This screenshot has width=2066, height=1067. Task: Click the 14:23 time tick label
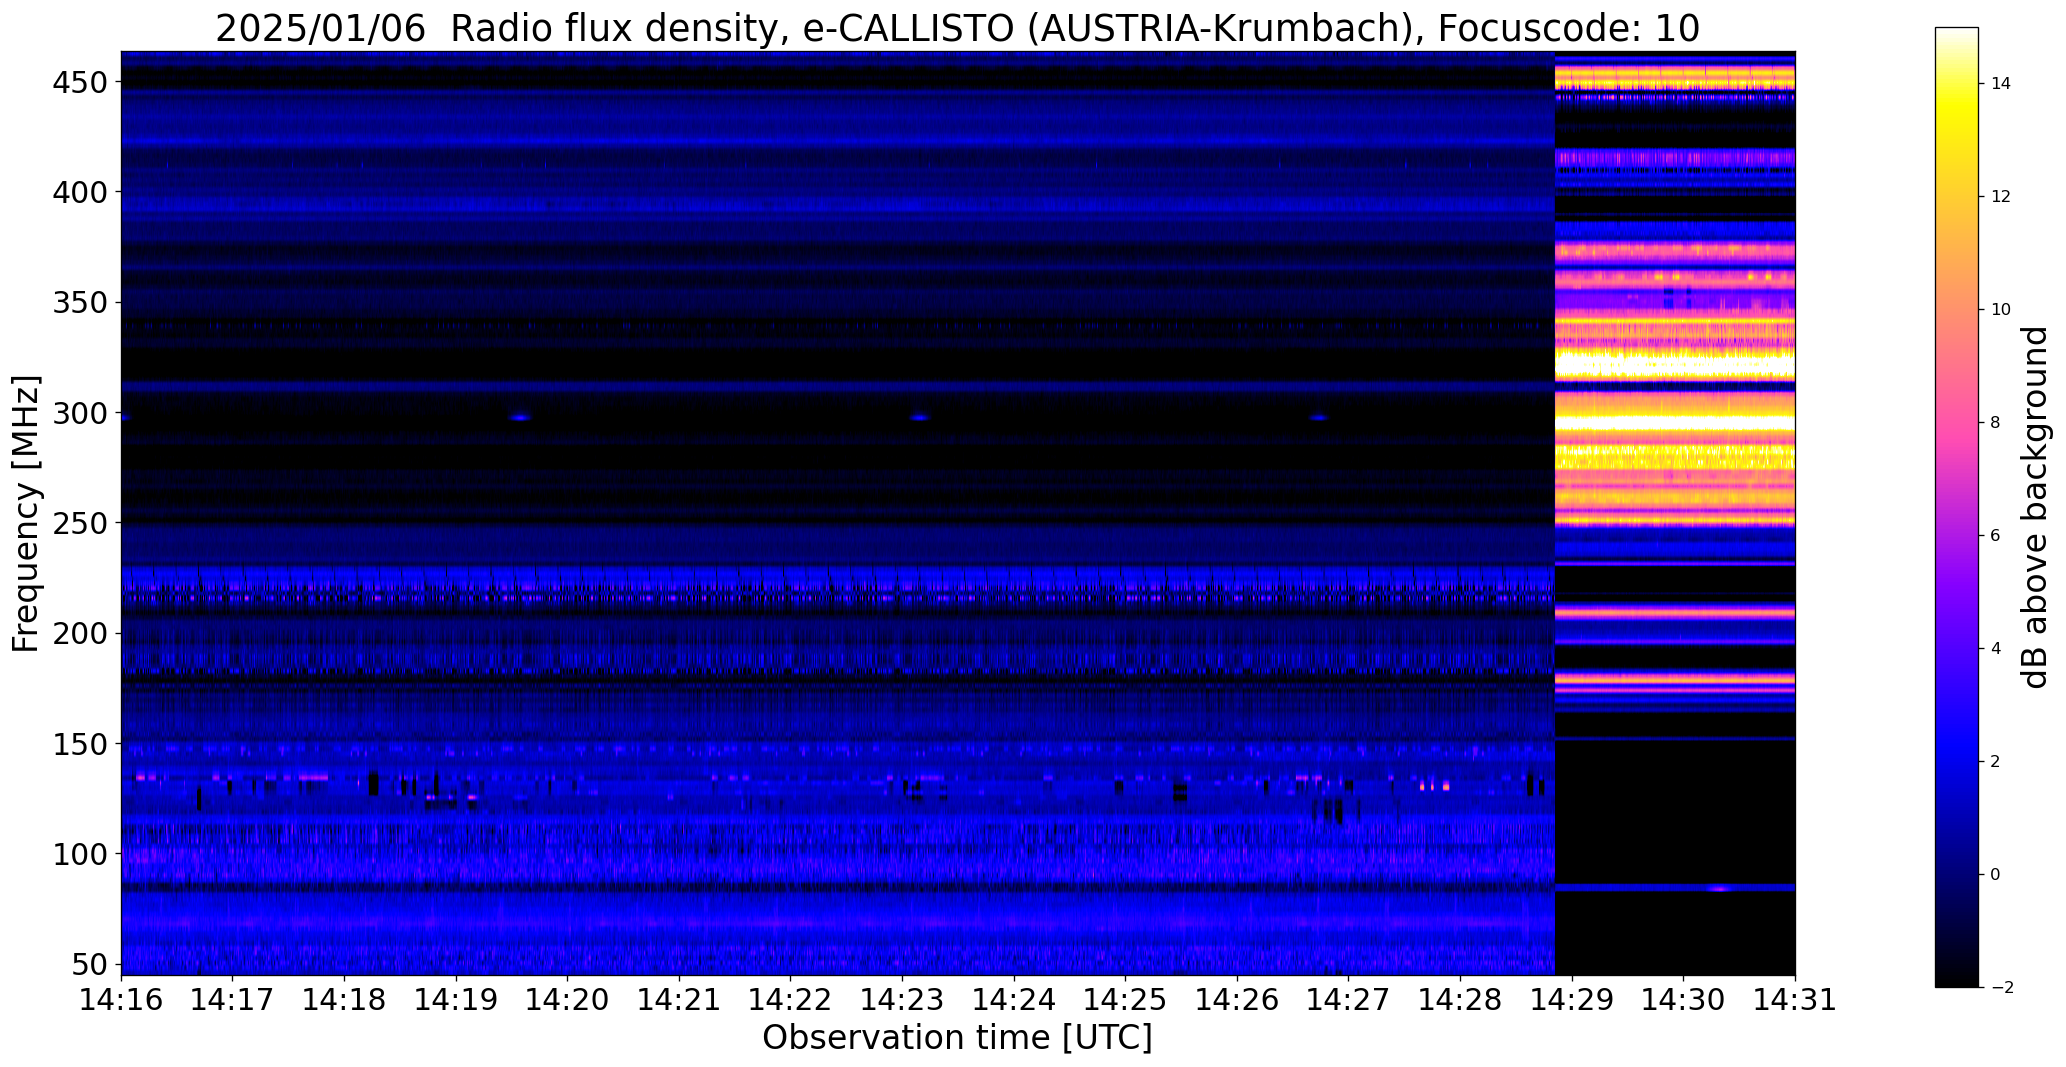[x=902, y=1000]
